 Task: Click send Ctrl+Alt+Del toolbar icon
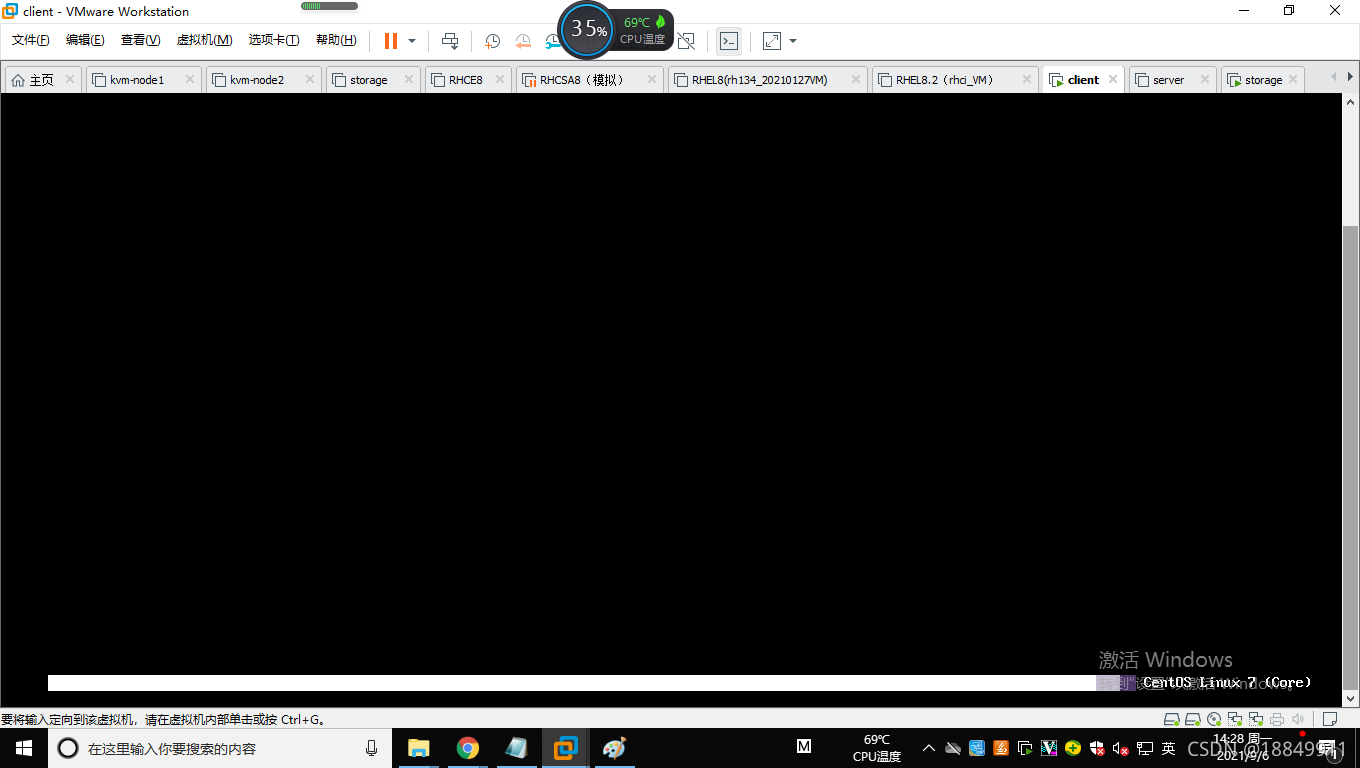(450, 41)
